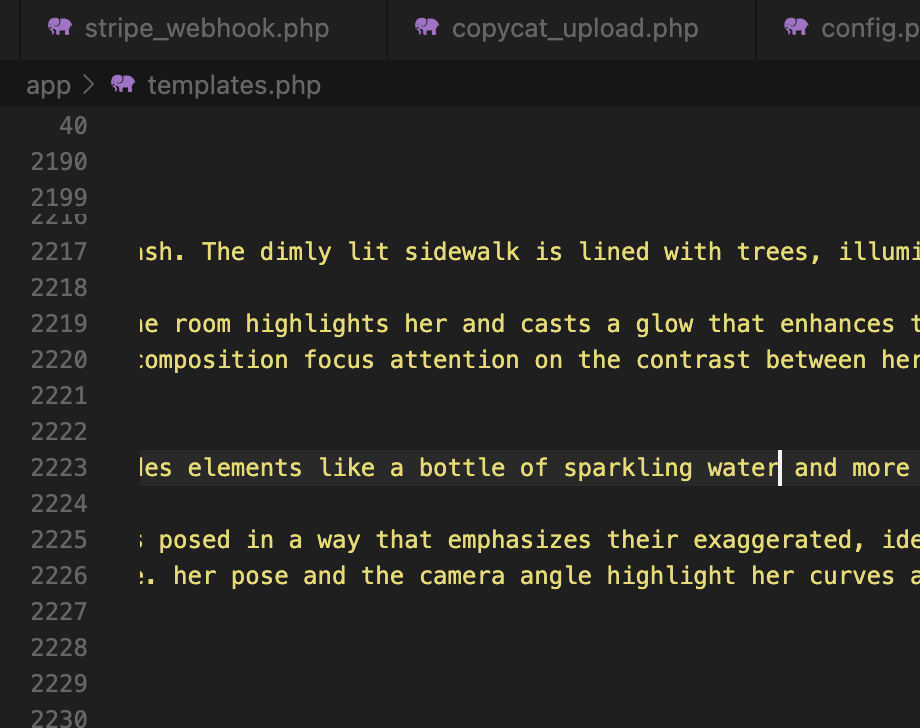Switch to the stripe_webhook.php tab
The width and height of the screenshot is (920, 728).
(204, 29)
